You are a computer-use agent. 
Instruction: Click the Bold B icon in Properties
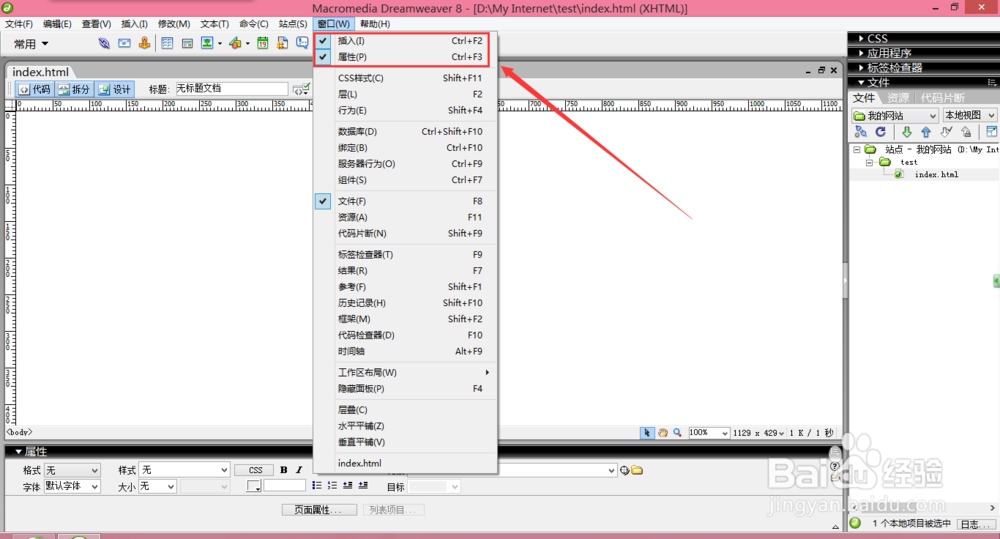284,470
